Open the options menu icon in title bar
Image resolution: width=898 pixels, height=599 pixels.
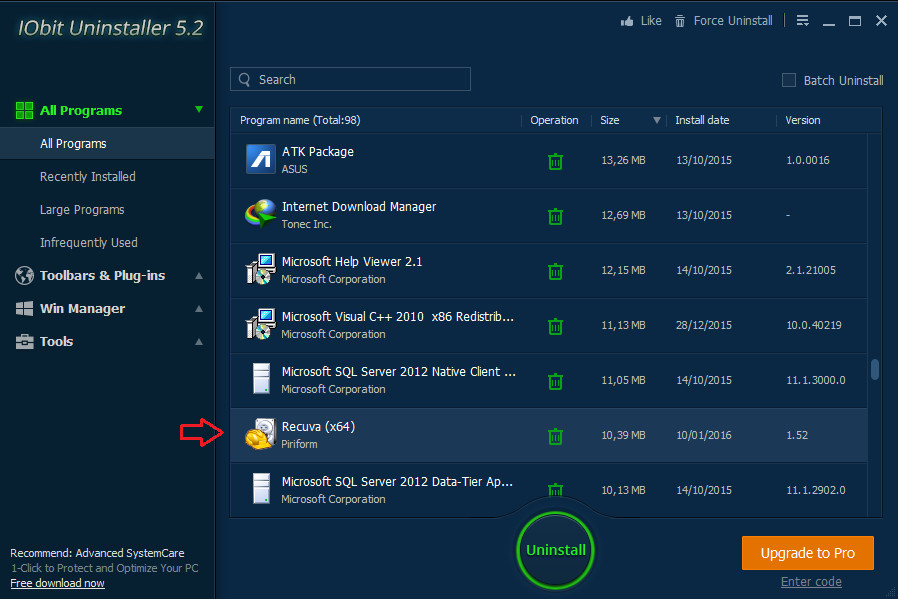coord(802,21)
